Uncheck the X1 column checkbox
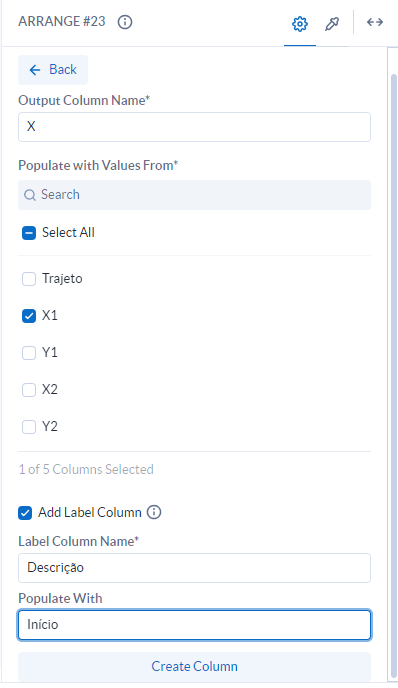Image resolution: width=398 pixels, height=688 pixels. (29, 316)
